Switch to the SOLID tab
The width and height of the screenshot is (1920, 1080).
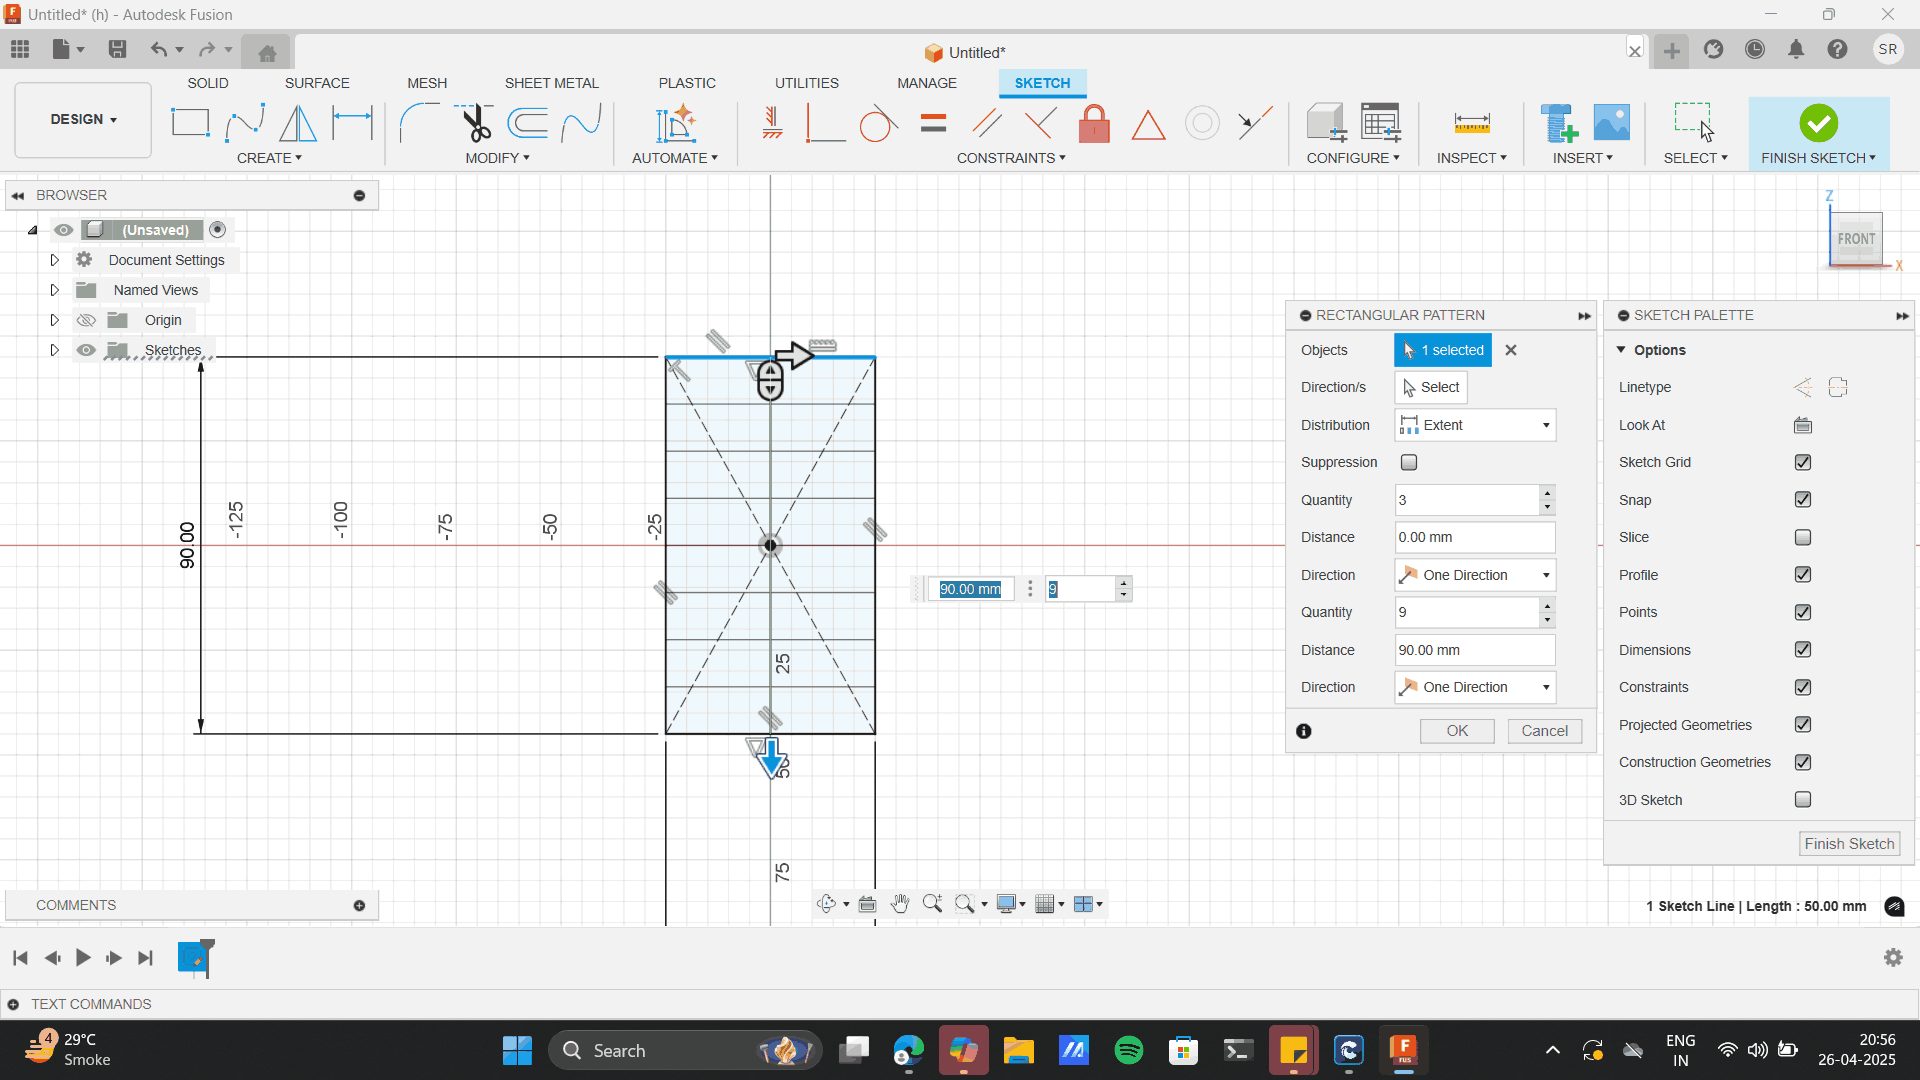(208, 83)
